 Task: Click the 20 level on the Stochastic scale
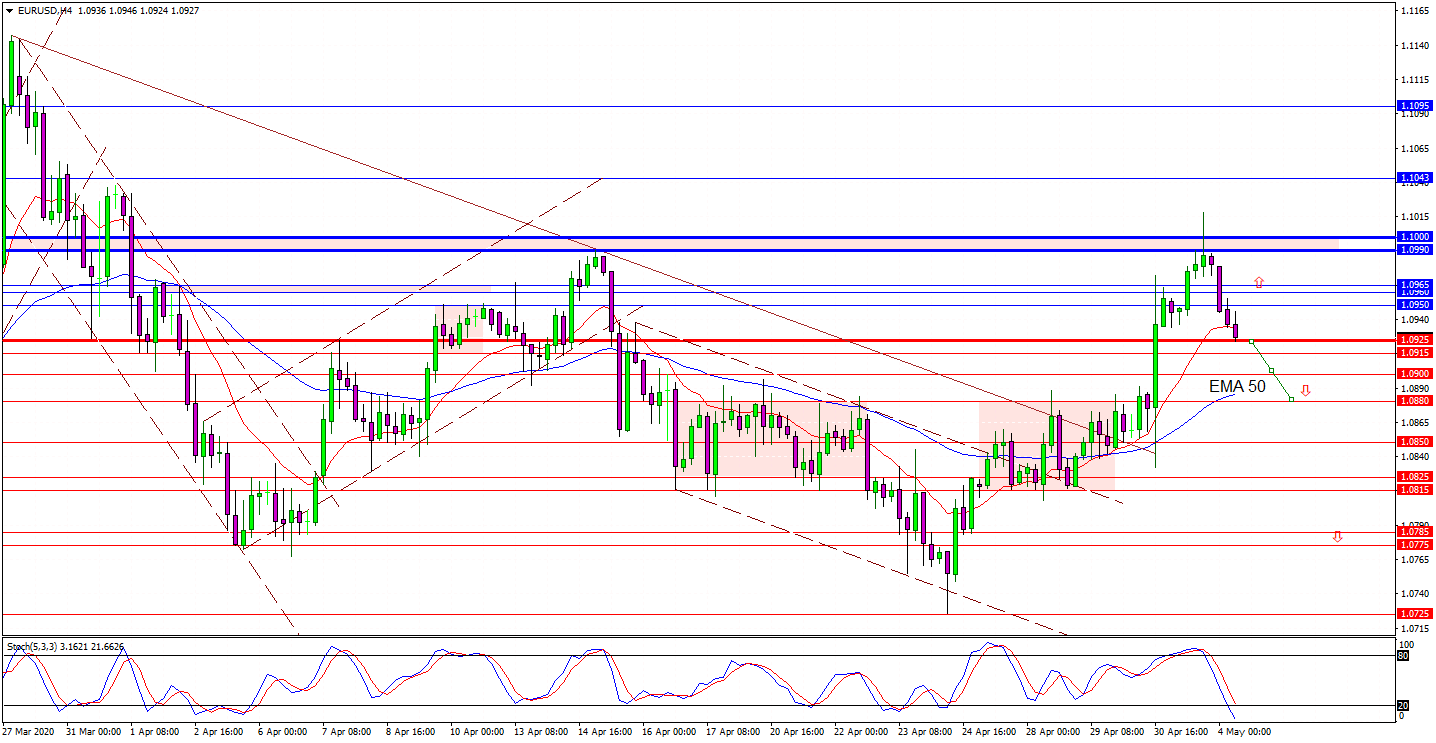(1404, 705)
